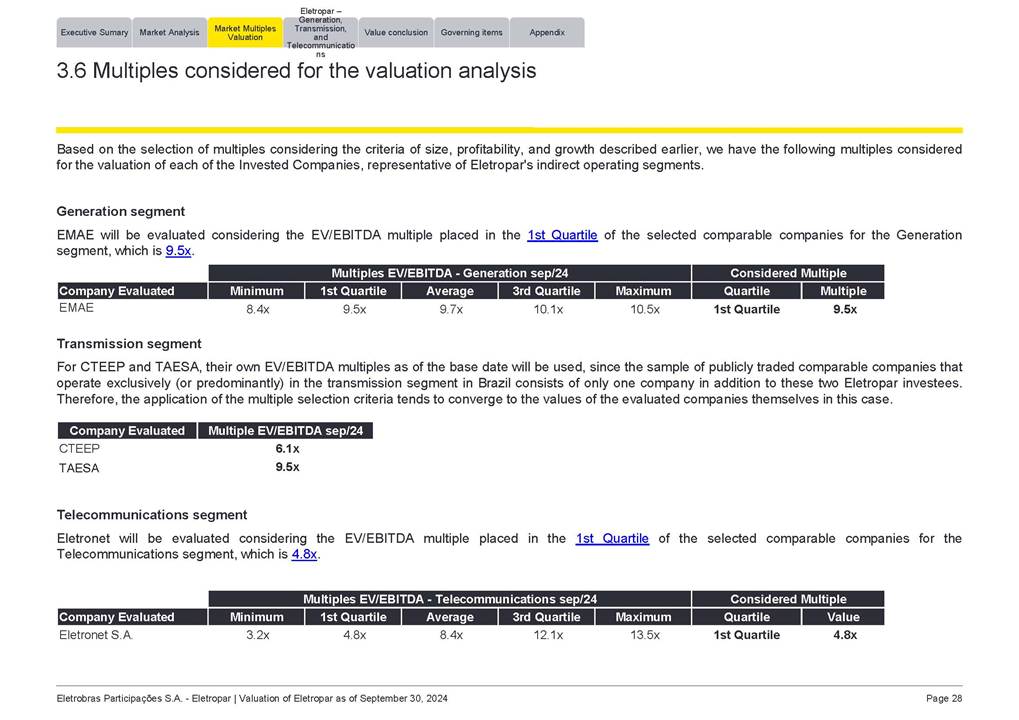Open the Executive Sumary tab
1019x720 pixels.
coord(94,33)
